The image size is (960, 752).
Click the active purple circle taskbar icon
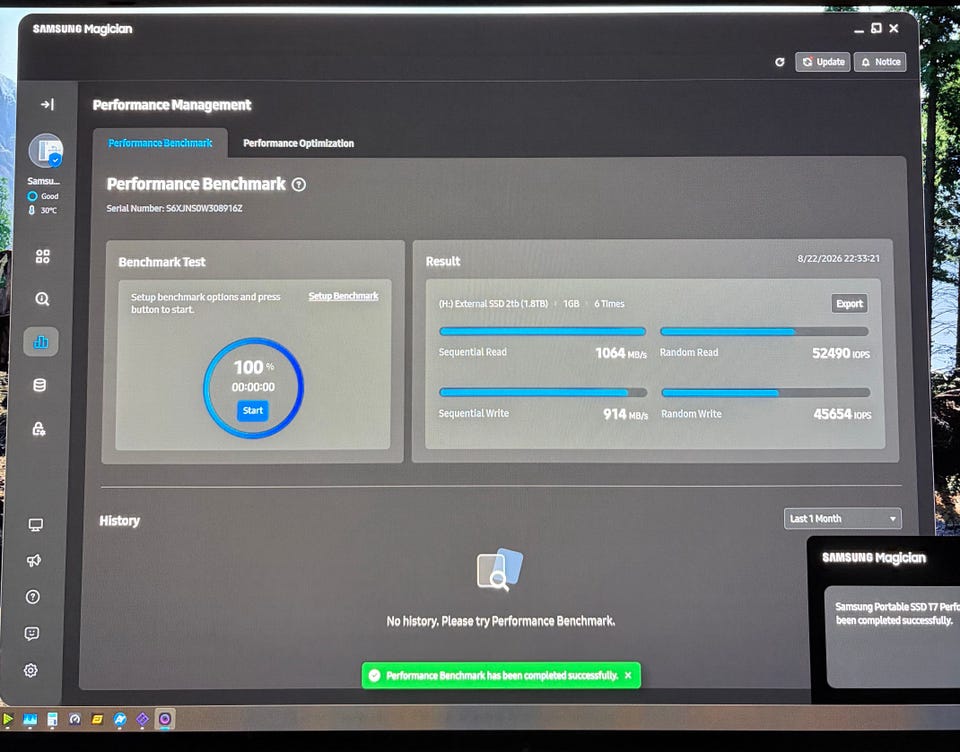165,720
